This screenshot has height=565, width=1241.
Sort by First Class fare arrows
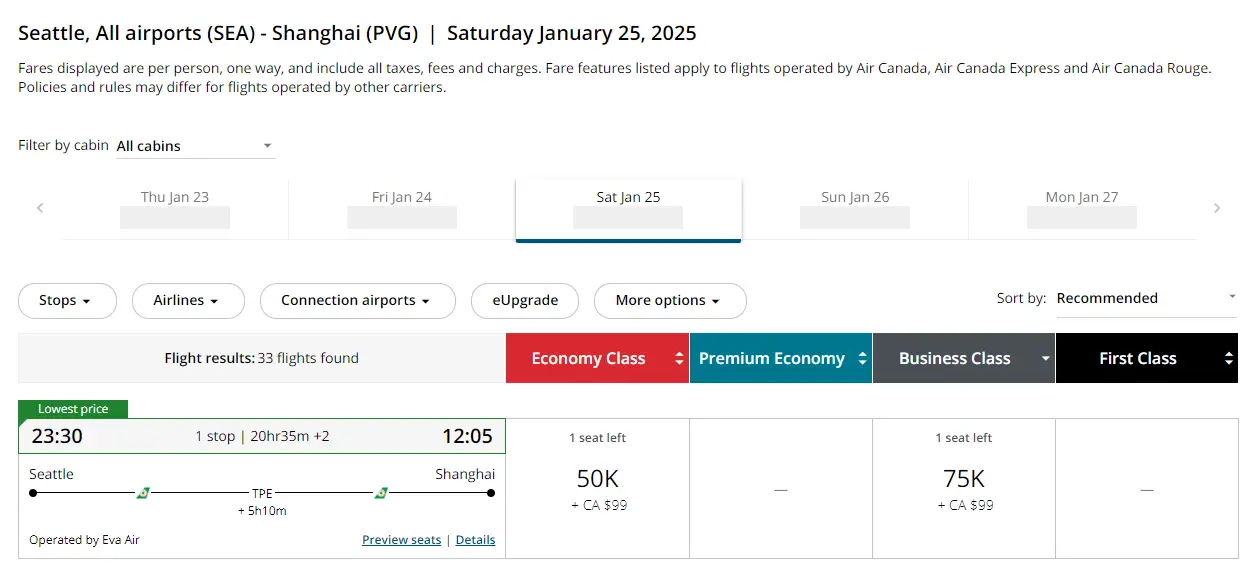pos(1229,359)
